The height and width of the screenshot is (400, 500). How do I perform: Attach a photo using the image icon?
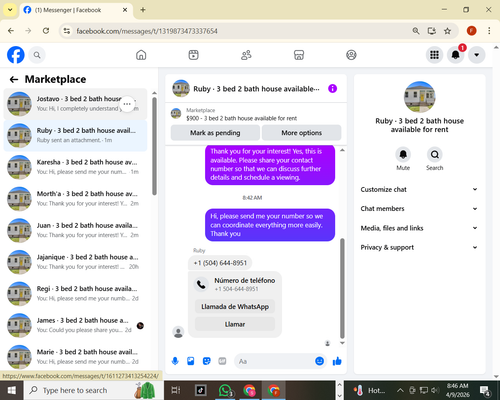point(191,361)
